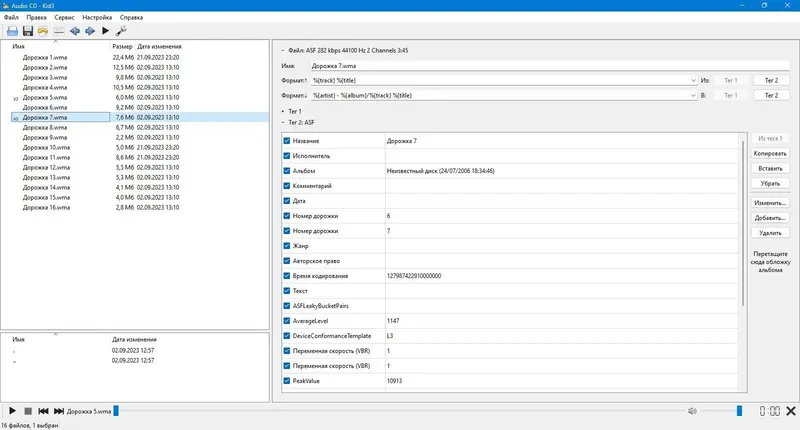Open the Настройка menu
The height and width of the screenshot is (430, 800).
(97, 17)
